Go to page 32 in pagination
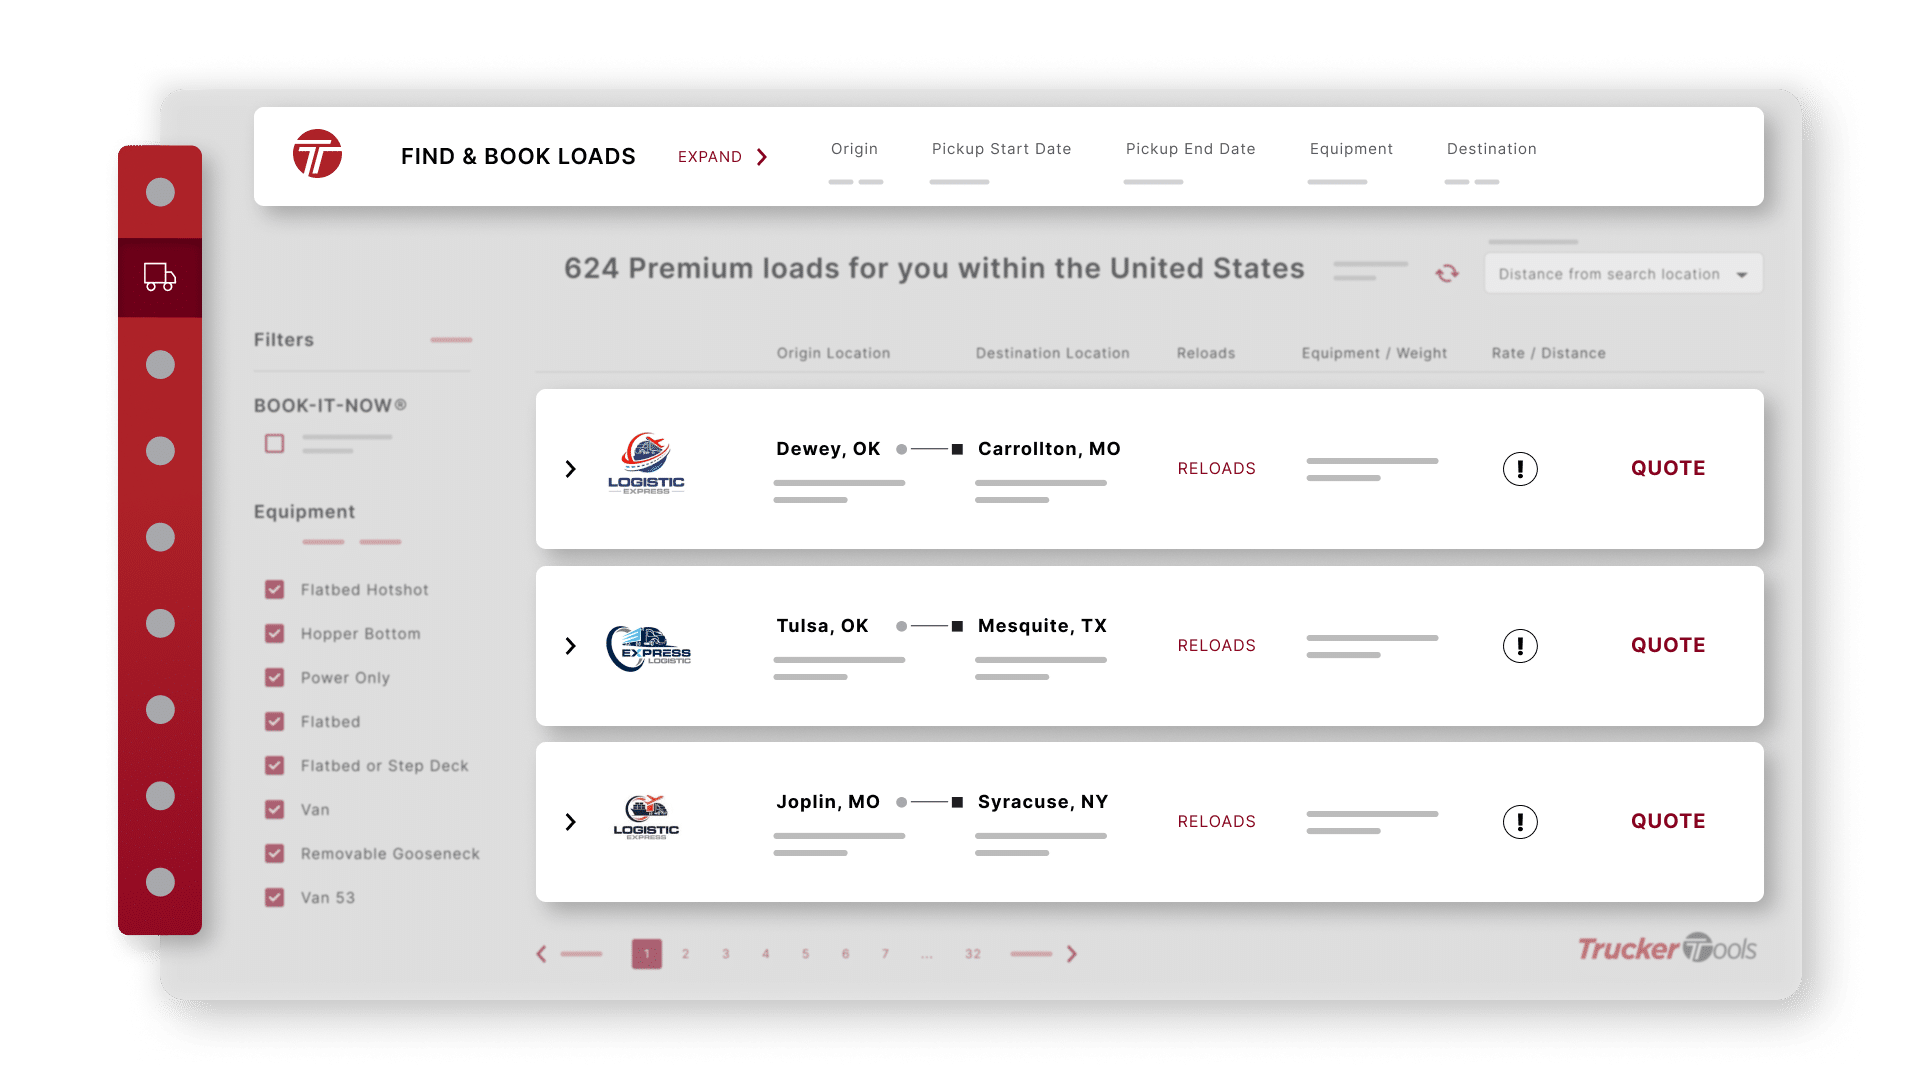1920x1080 pixels. point(971,953)
